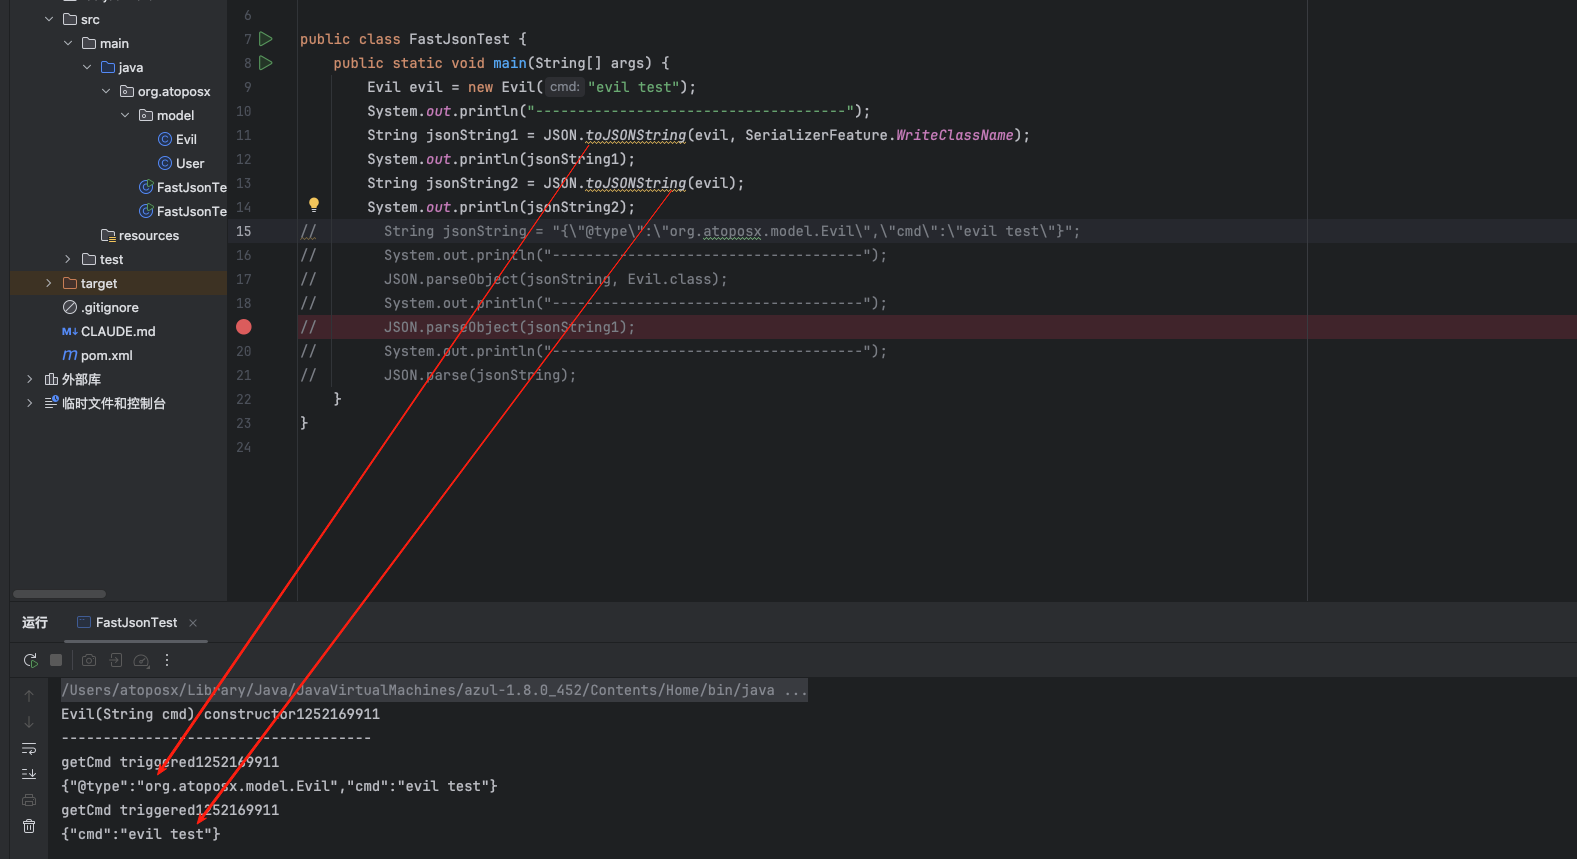Select the FastJsonTest run tab
This screenshot has height=859, width=1577.
coord(136,623)
